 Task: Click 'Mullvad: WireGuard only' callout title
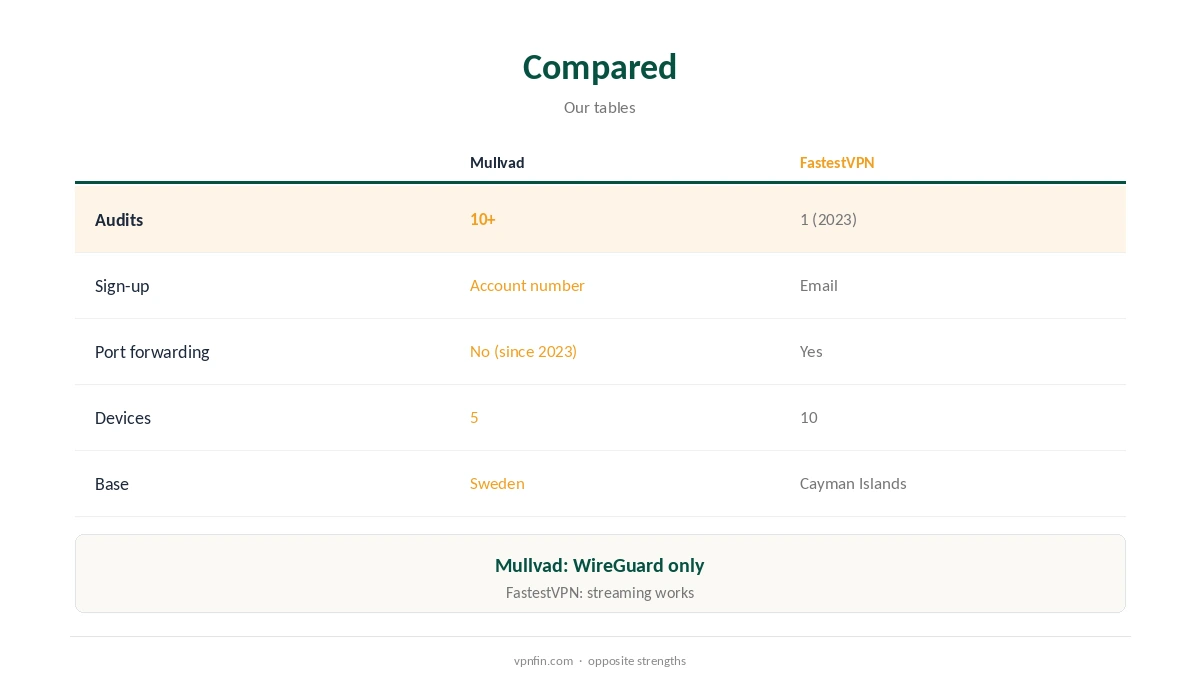click(599, 565)
